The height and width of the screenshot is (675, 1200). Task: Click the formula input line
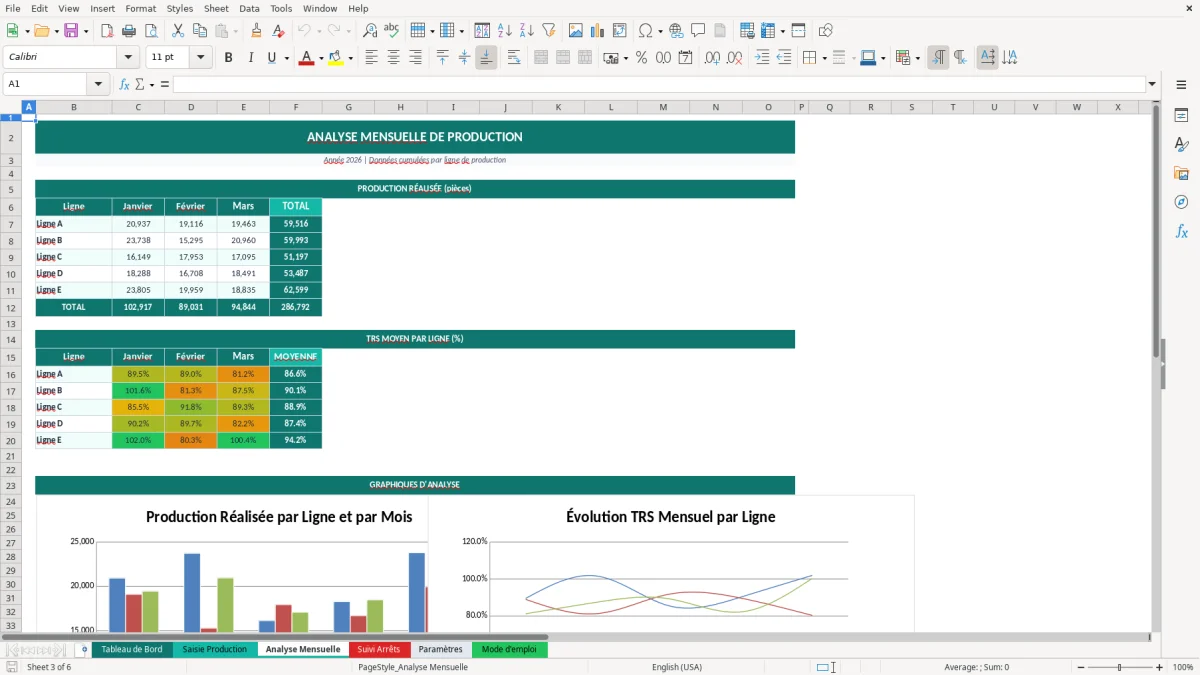point(658,84)
